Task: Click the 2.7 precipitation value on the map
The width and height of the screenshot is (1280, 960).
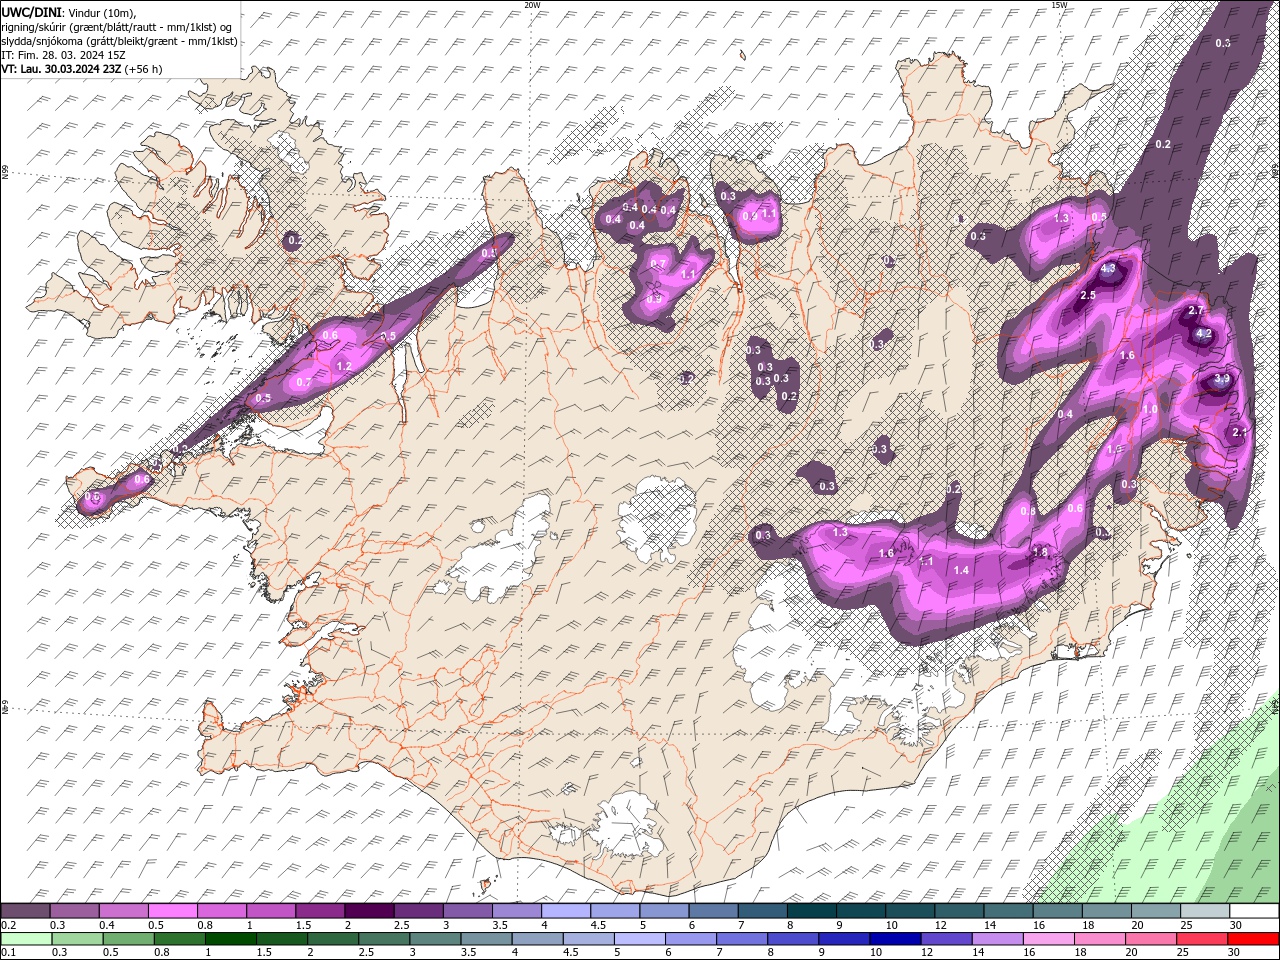Action: click(x=1195, y=311)
